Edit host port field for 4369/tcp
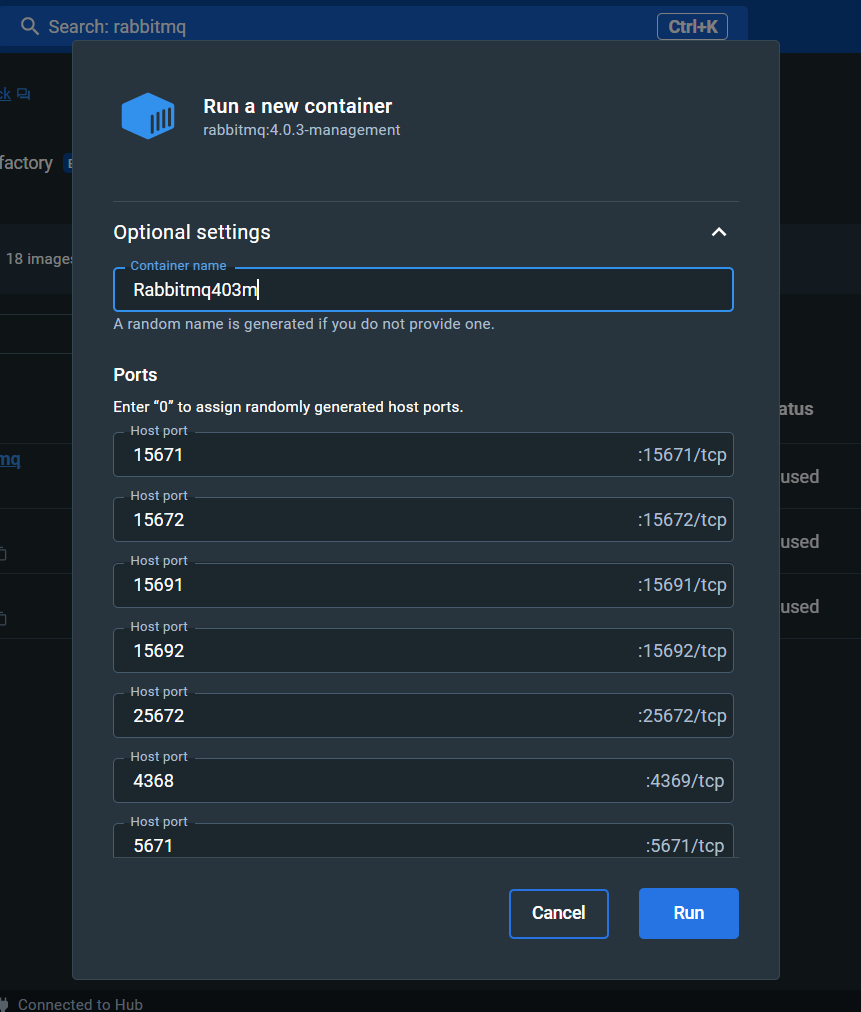This screenshot has width=861, height=1012. (423, 780)
